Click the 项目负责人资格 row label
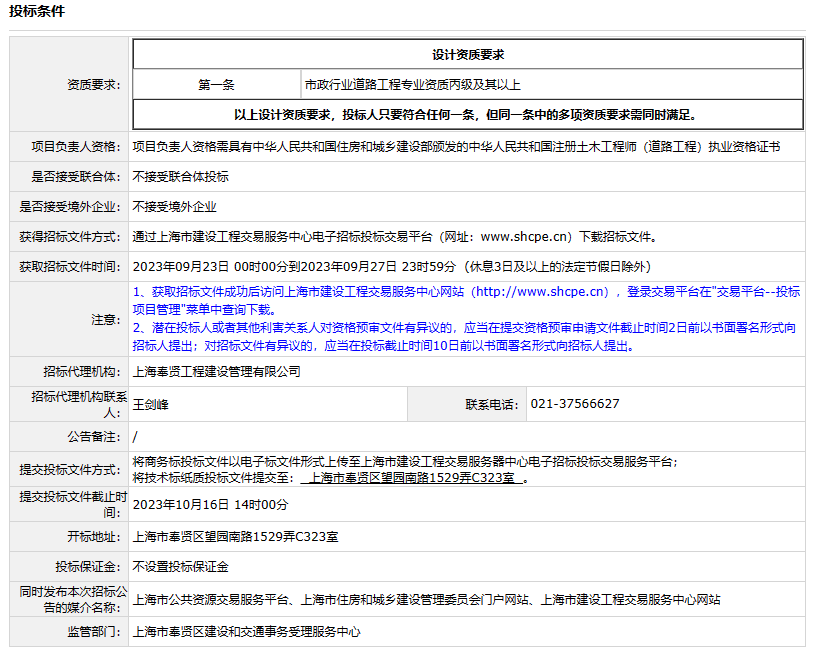Viewport: 818px width, 649px height. pos(76,147)
